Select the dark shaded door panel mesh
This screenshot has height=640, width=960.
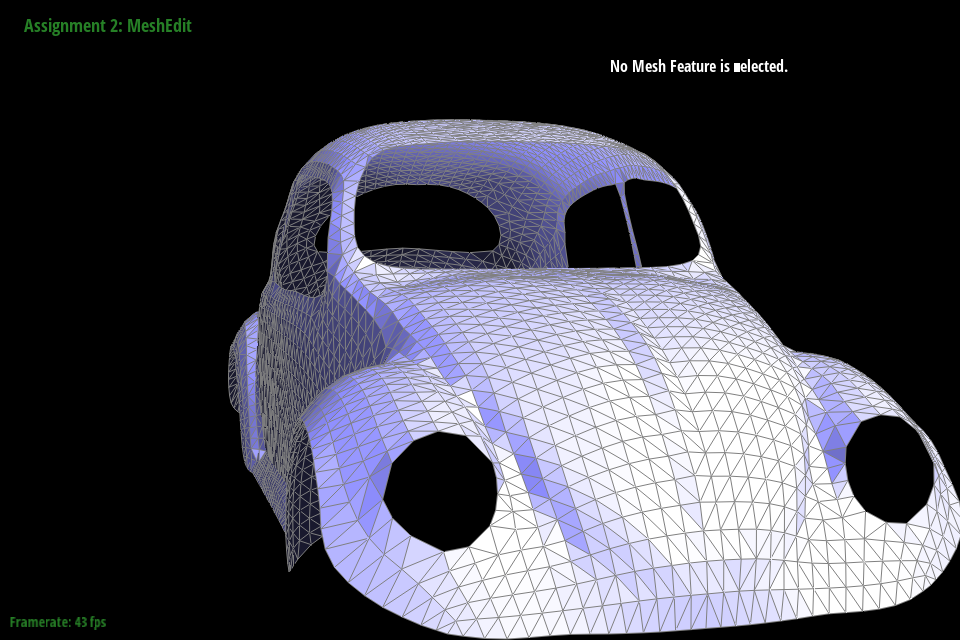(290, 400)
